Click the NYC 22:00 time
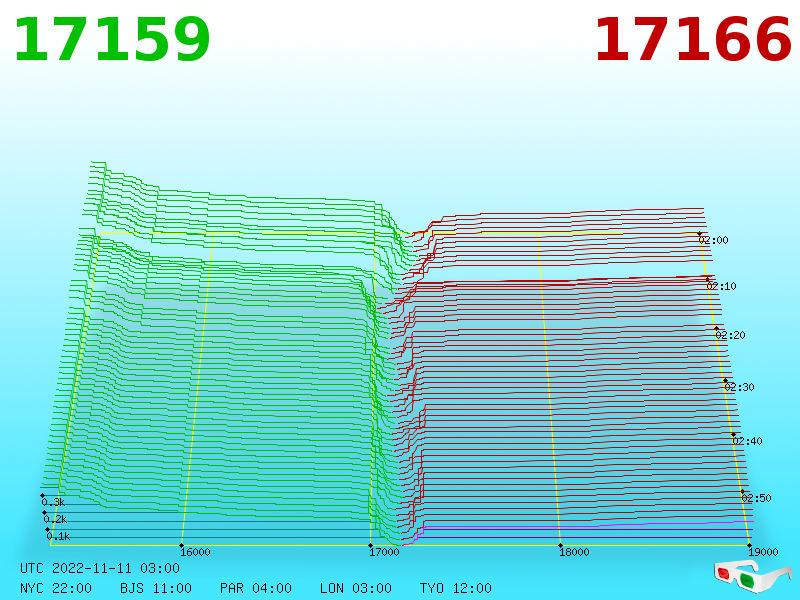 [56, 588]
